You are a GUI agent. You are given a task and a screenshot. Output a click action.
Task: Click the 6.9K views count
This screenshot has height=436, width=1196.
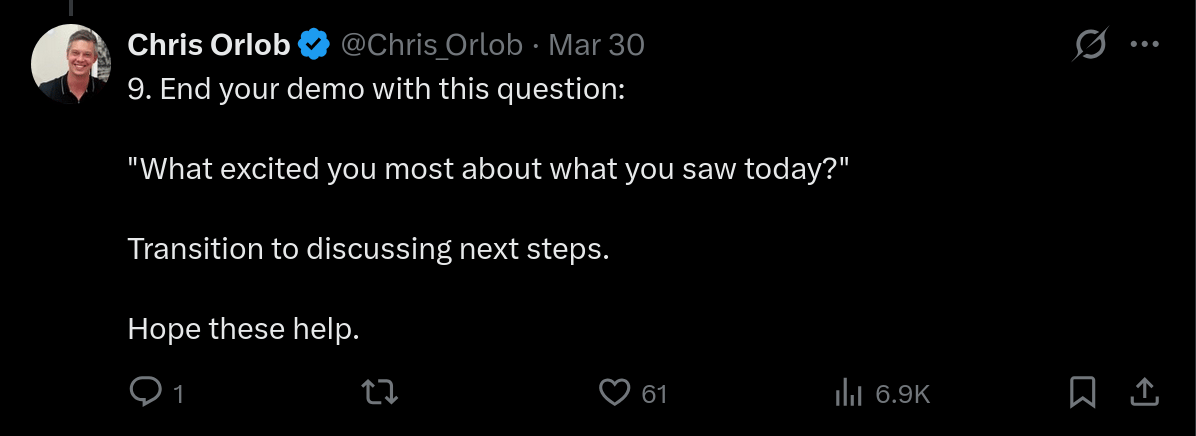(902, 394)
